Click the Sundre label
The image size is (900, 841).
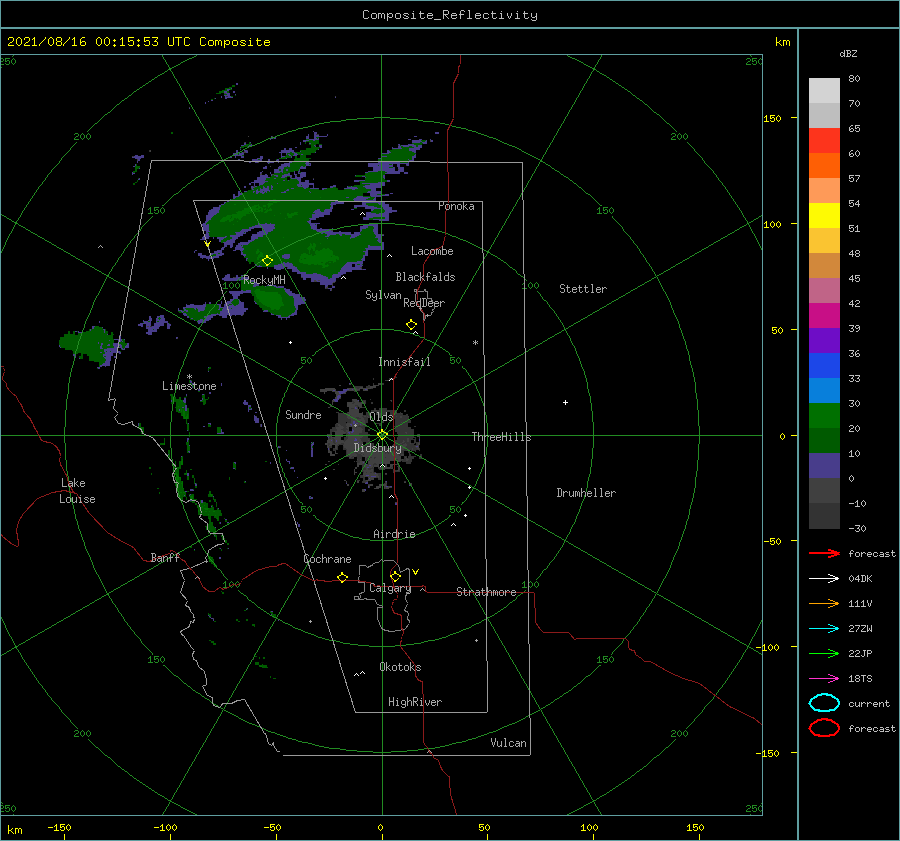303,414
